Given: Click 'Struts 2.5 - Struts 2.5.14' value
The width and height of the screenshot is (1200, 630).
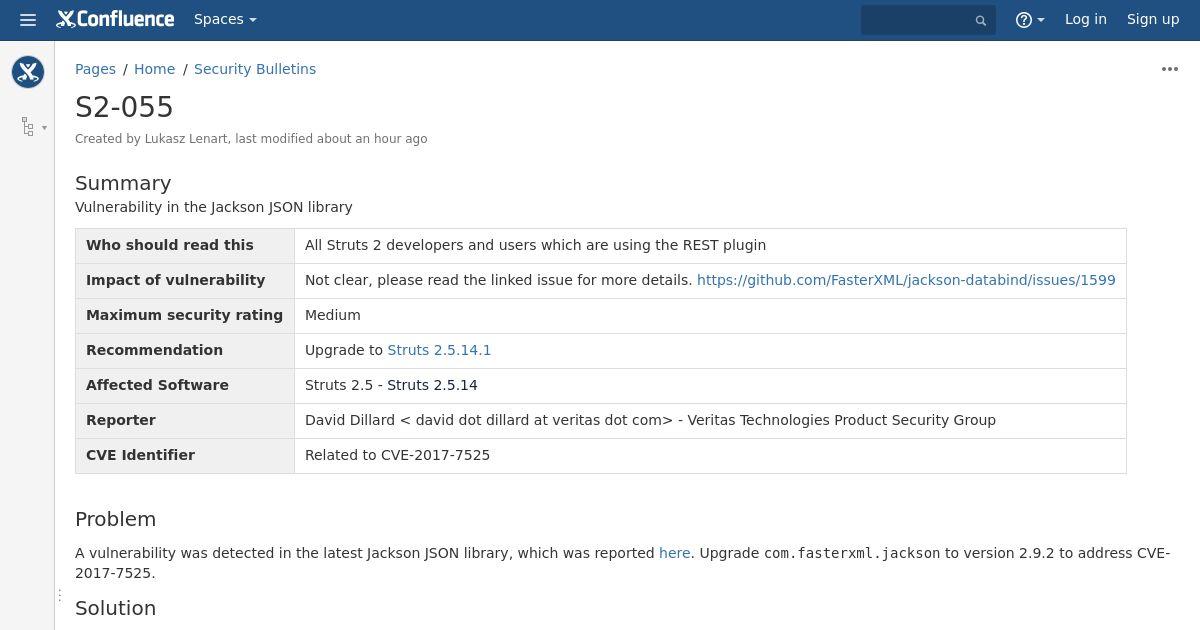Looking at the screenshot, I should (x=391, y=385).
